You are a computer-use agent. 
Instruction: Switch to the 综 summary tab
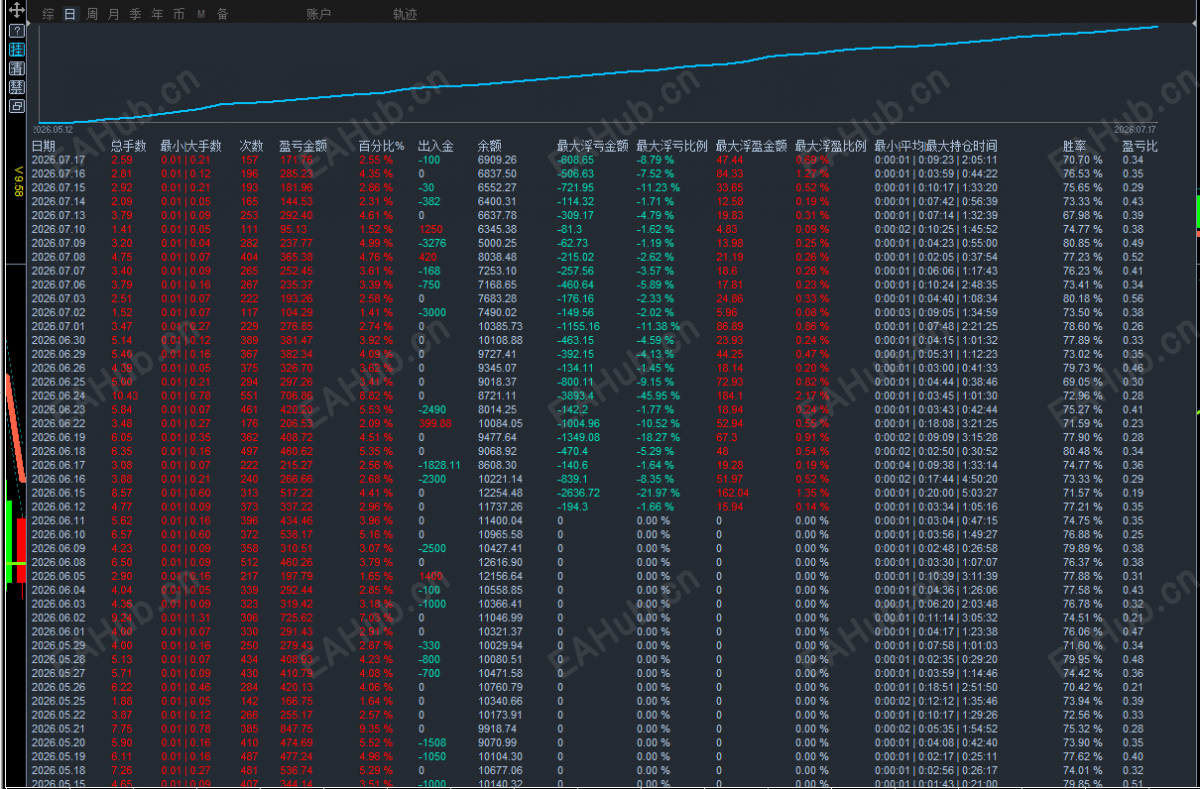(x=49, y=14)
